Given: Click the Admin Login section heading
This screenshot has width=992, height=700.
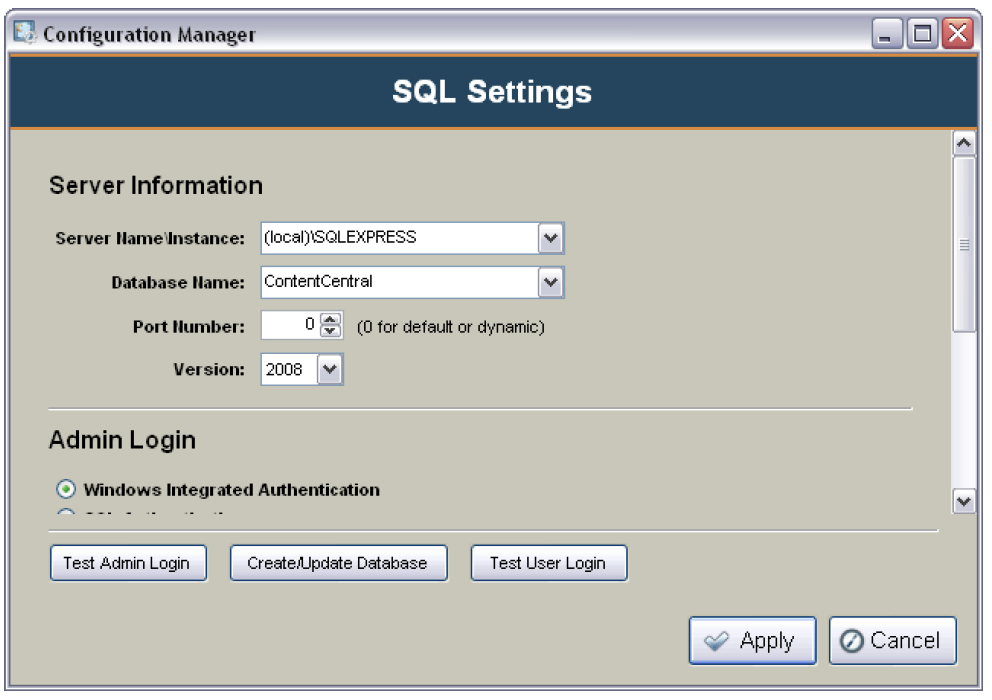Looking at the screenshot, I should (121, 440).
